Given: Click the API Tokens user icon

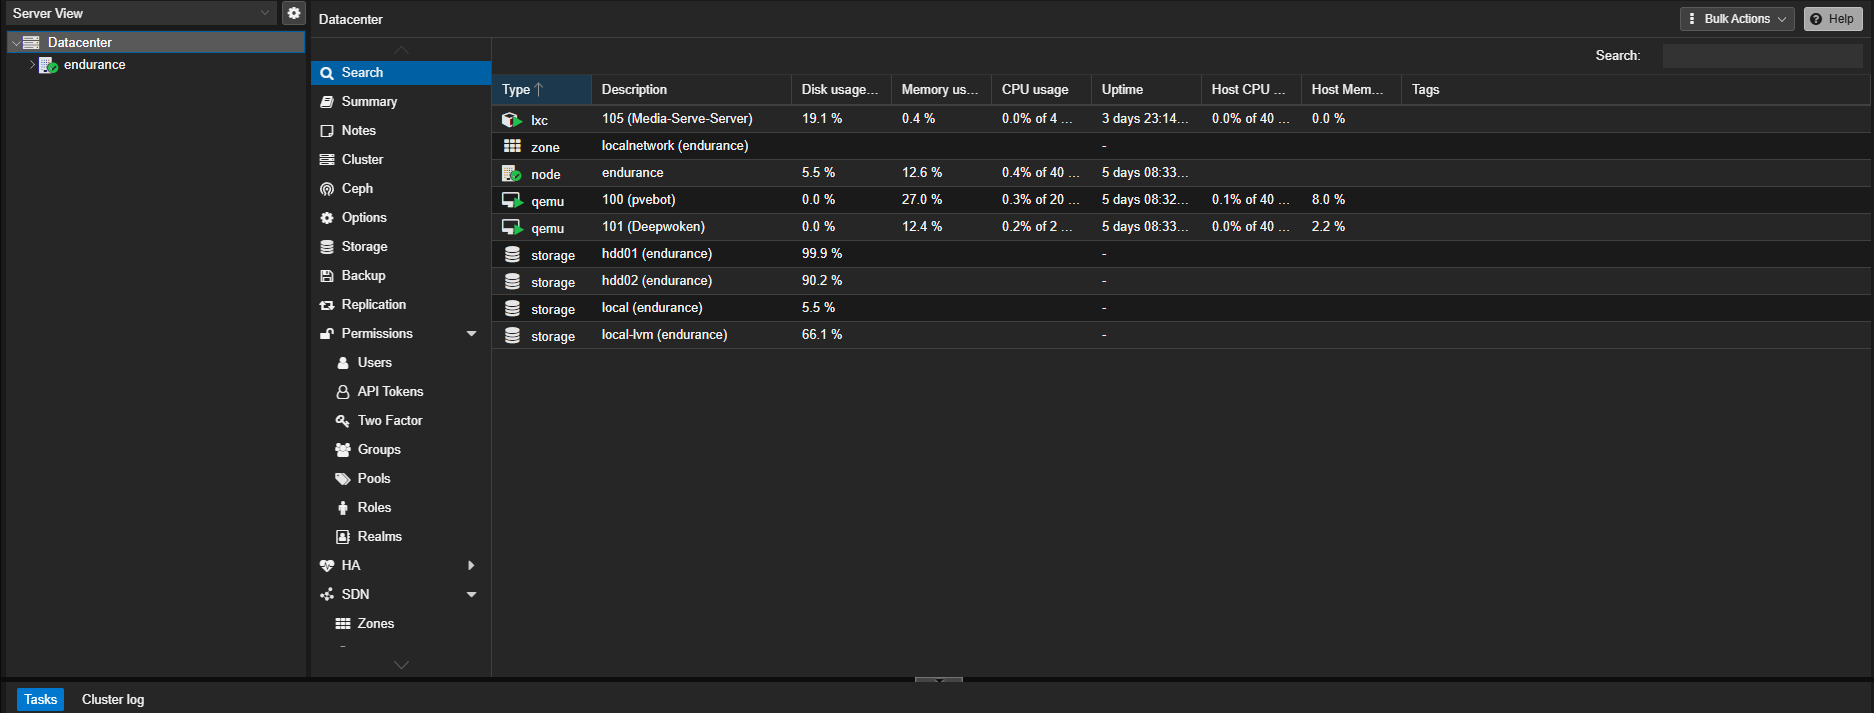Looking at the screenshot, I should (x=343, y=392).
